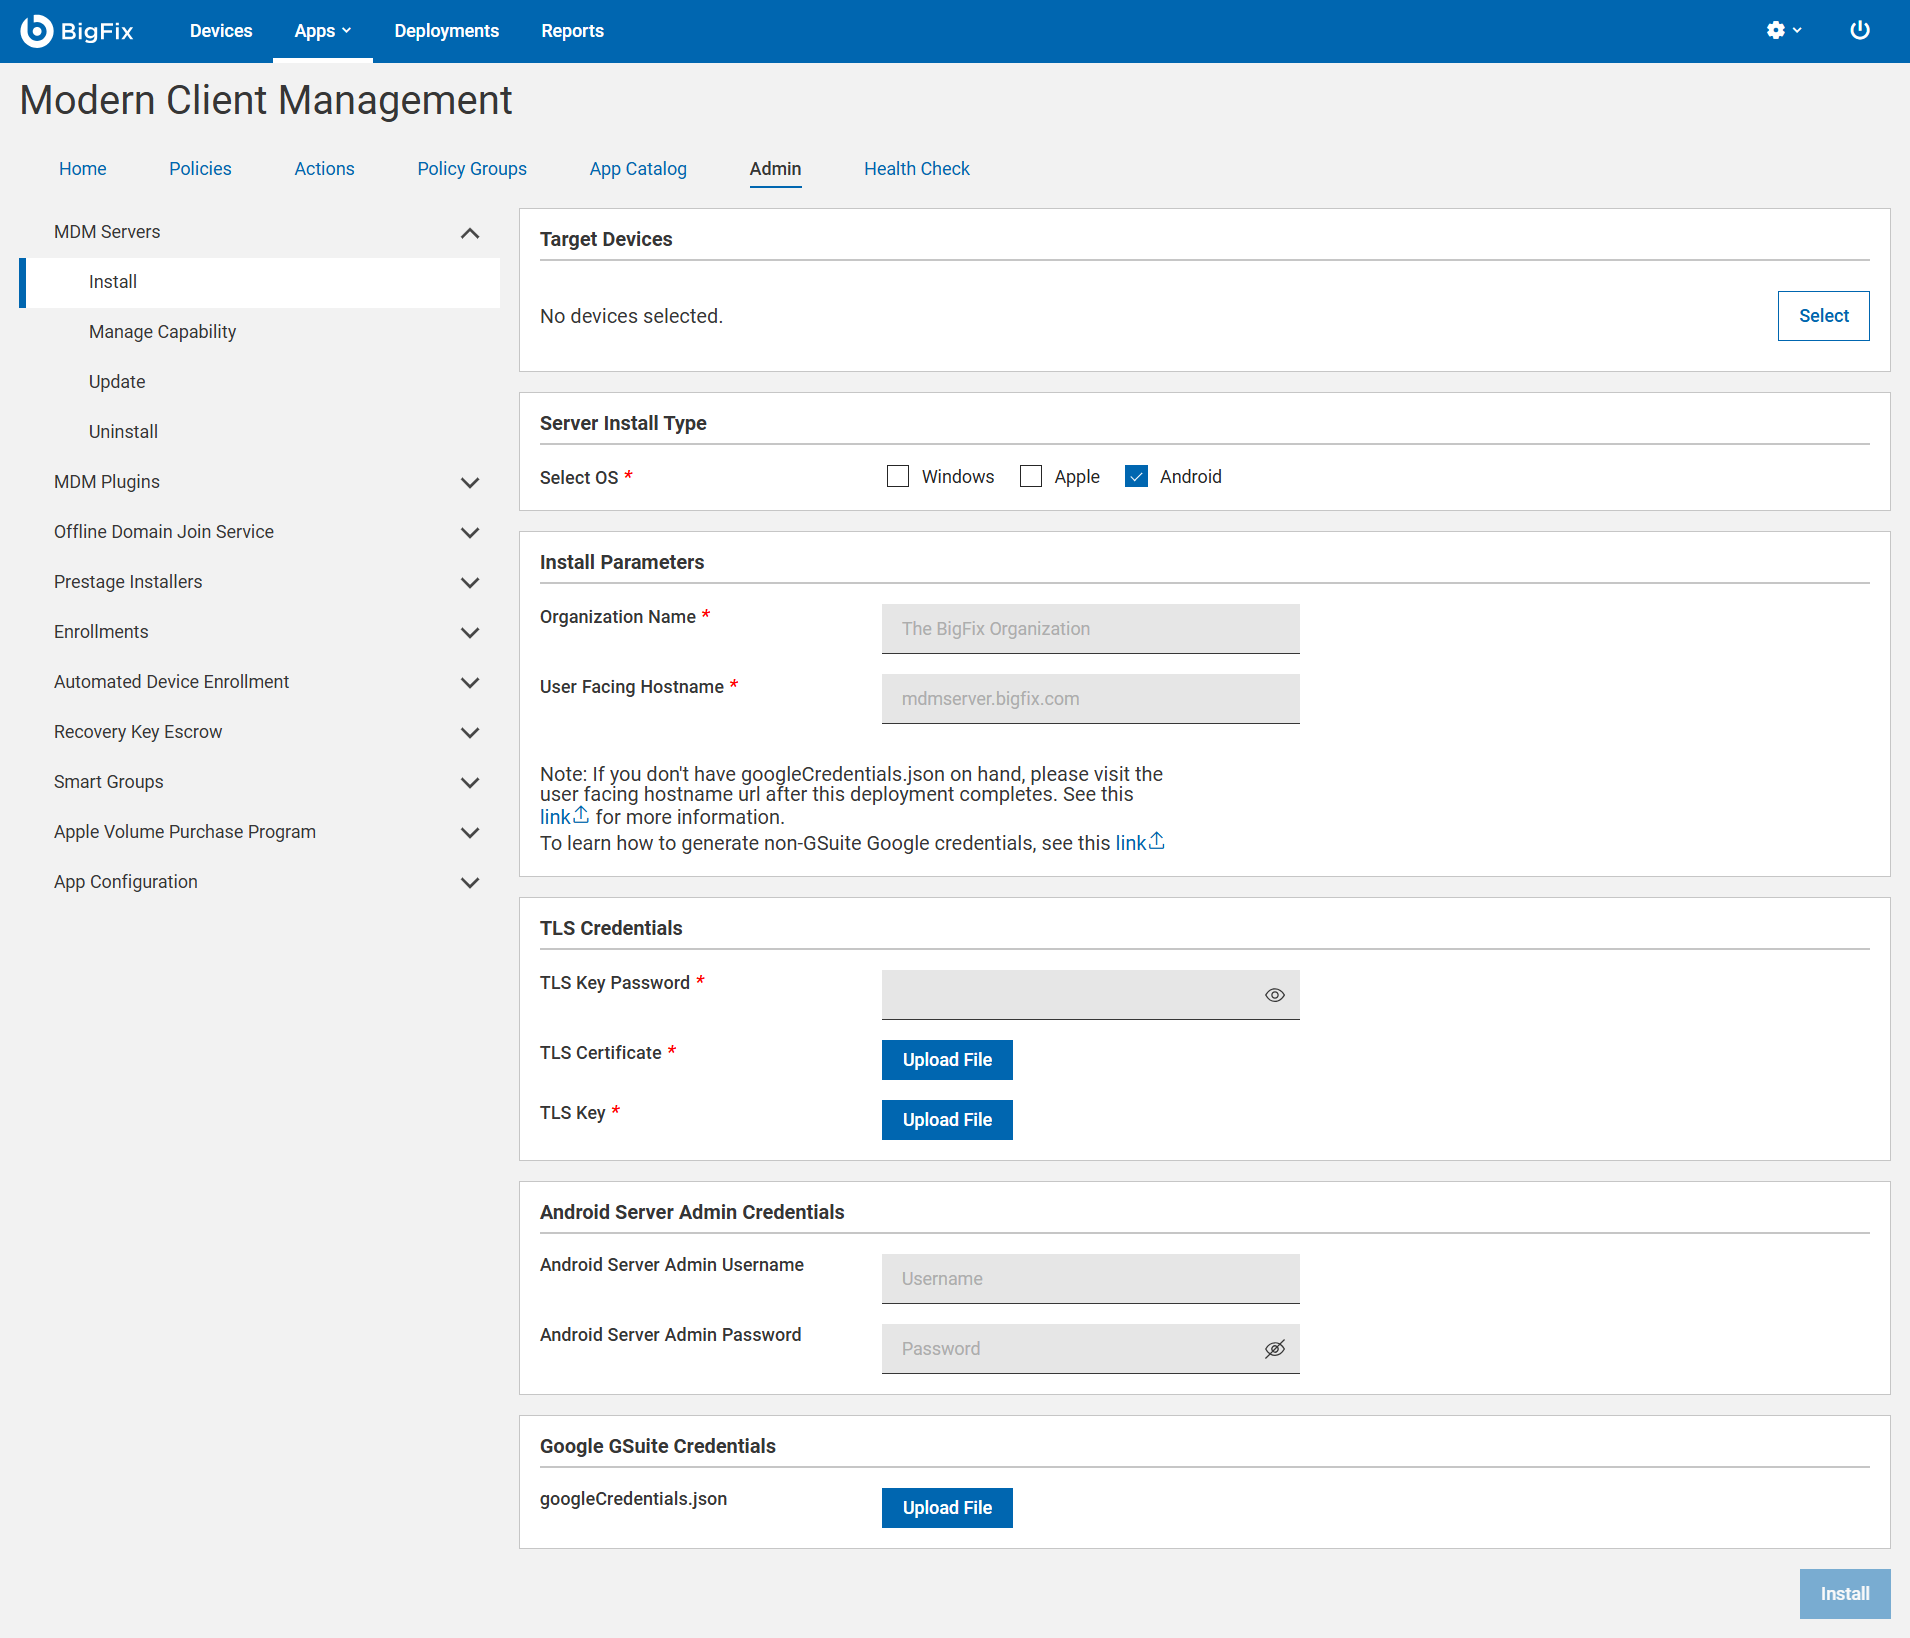
Task: Open non-GSuite credentials external link icon
Action: point(1156,842)
